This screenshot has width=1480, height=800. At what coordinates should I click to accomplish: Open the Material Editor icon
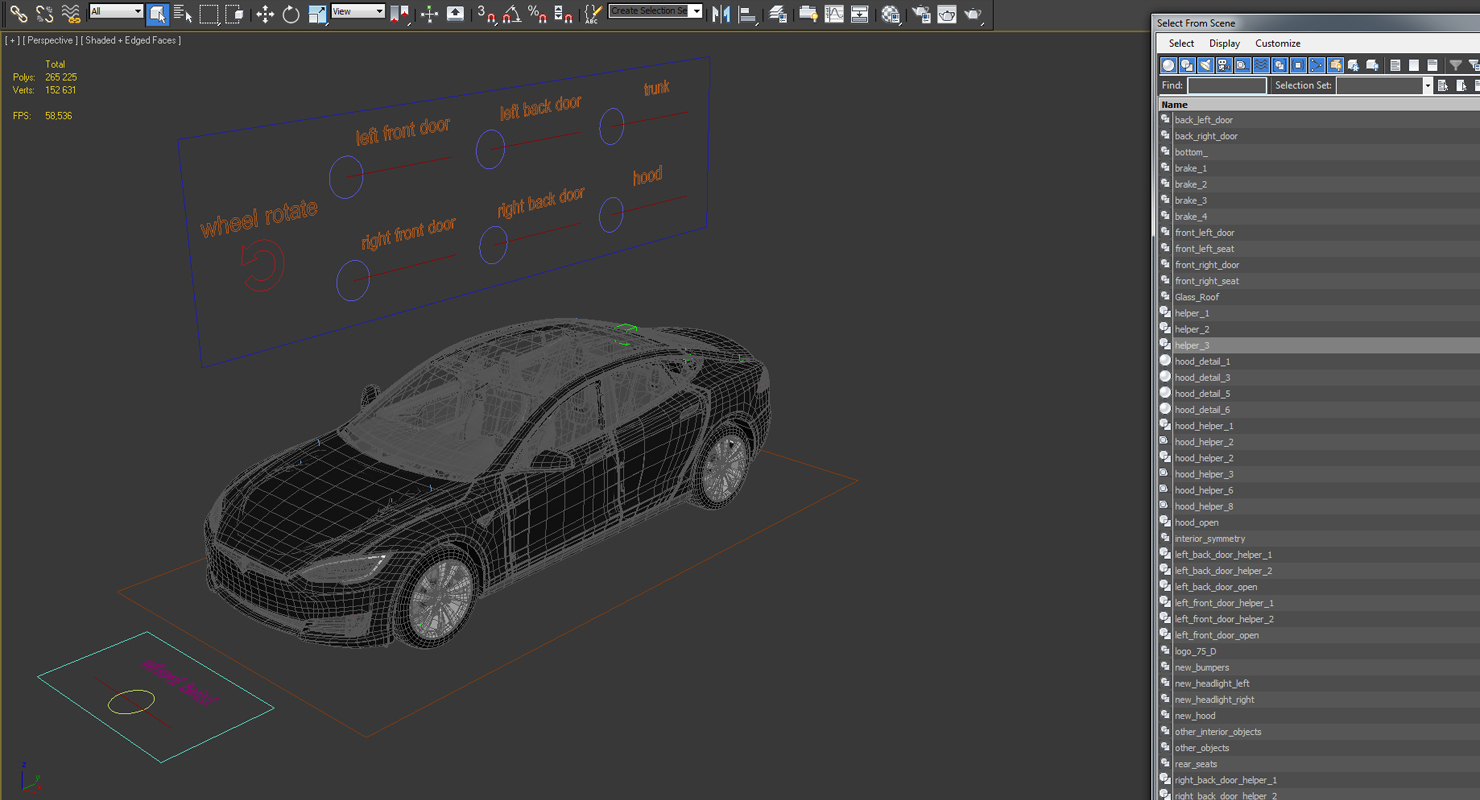pyautogui.click(x=890, y=14)
